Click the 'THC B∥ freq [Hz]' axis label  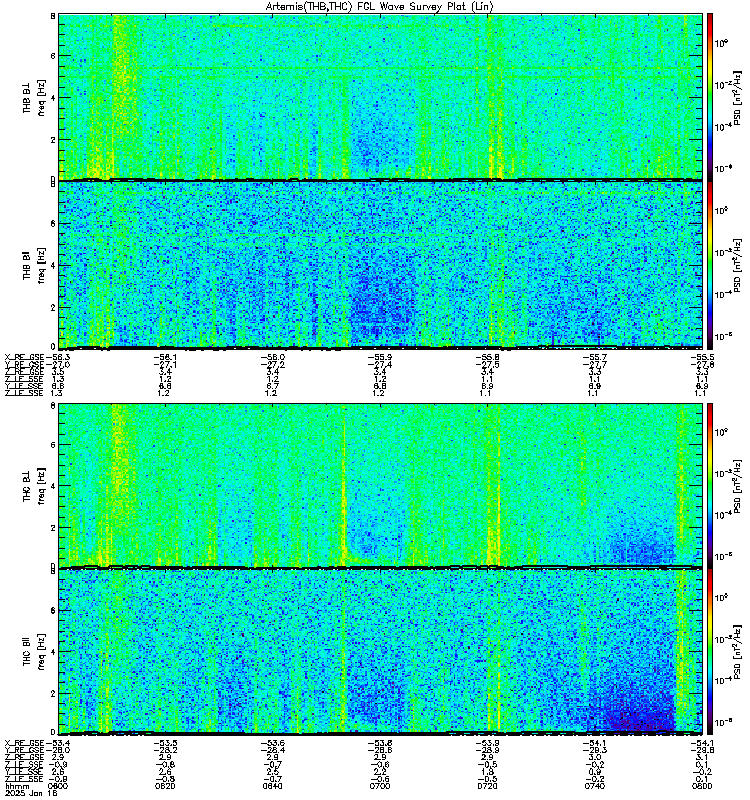coord(34,652)
